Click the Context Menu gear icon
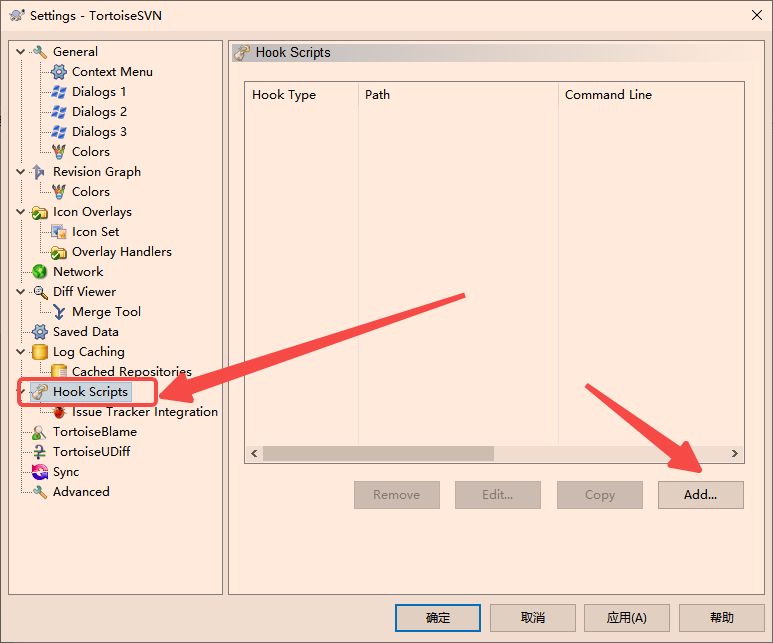 coord(59,72)
